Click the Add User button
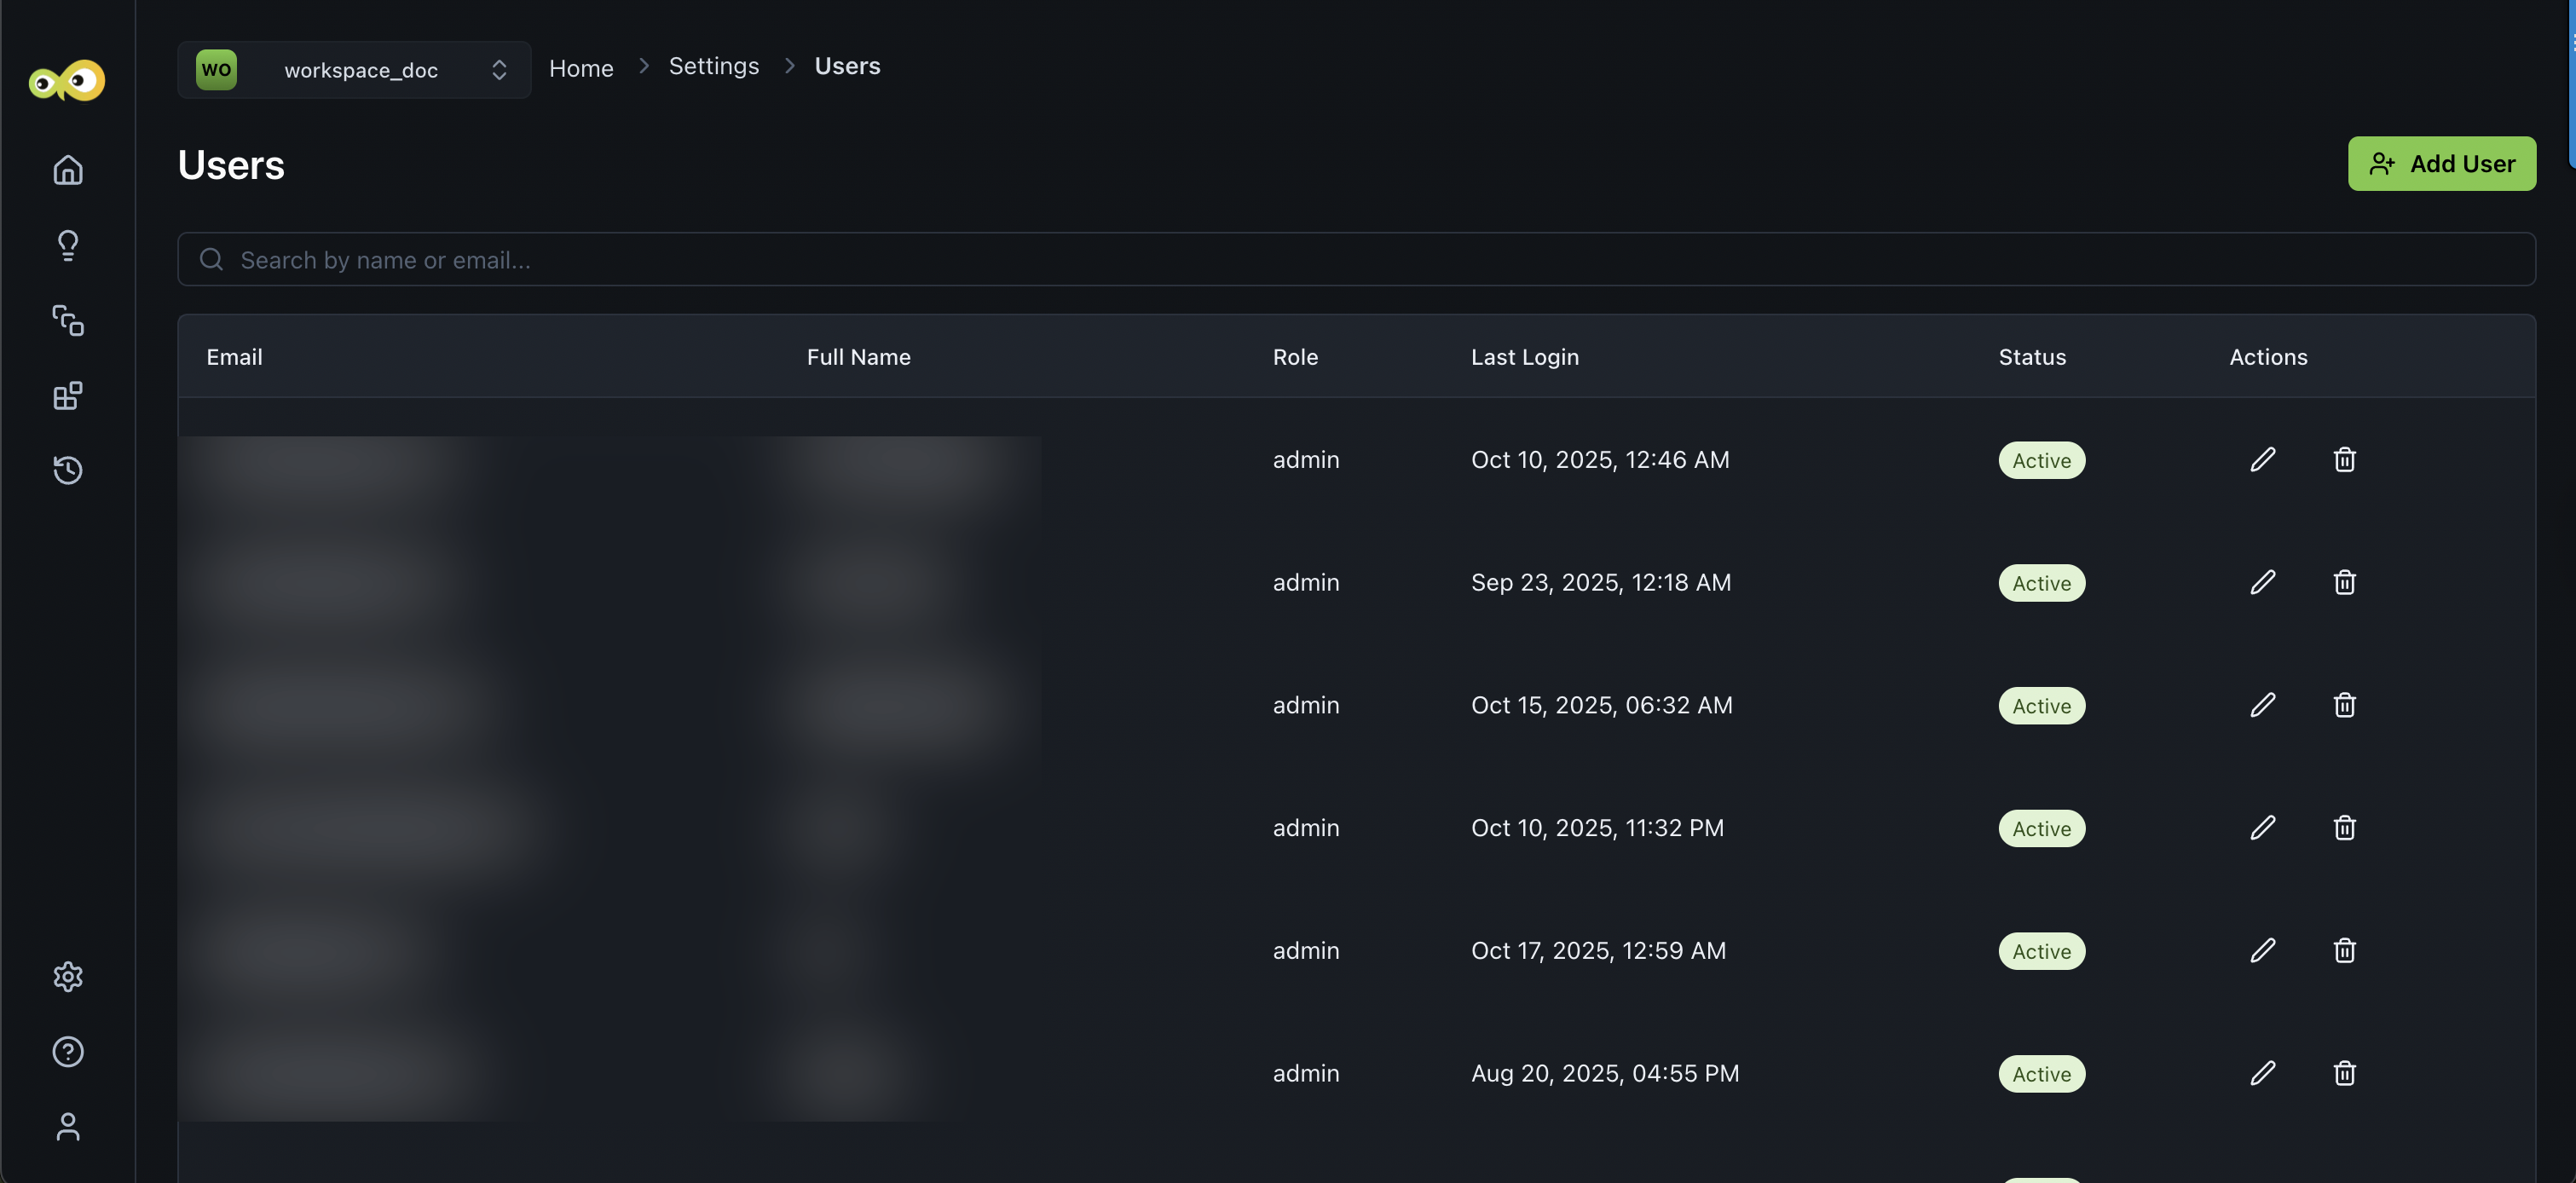The height and width of the screenshot is (1183, 2576). click(x=2441, y=164)
